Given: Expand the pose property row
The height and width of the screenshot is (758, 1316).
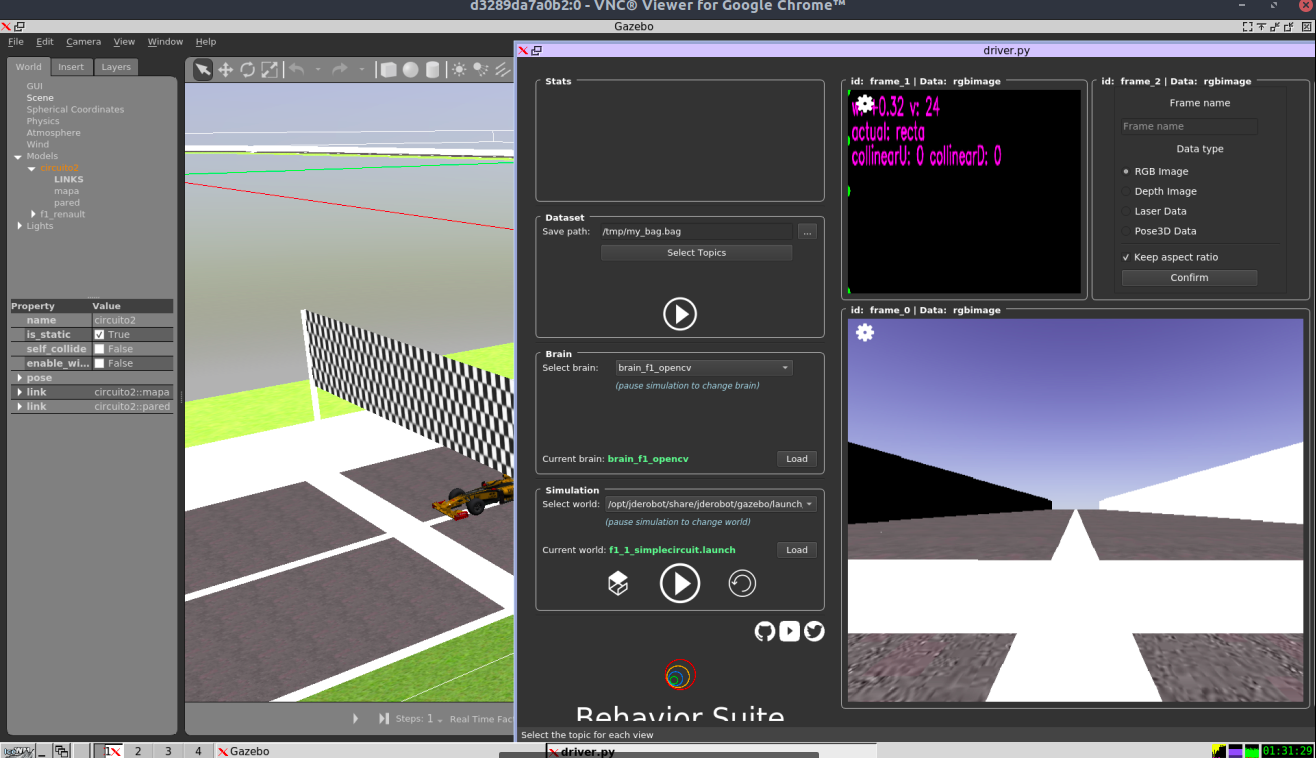Looking at the screenshot, I should pos(18,378).
